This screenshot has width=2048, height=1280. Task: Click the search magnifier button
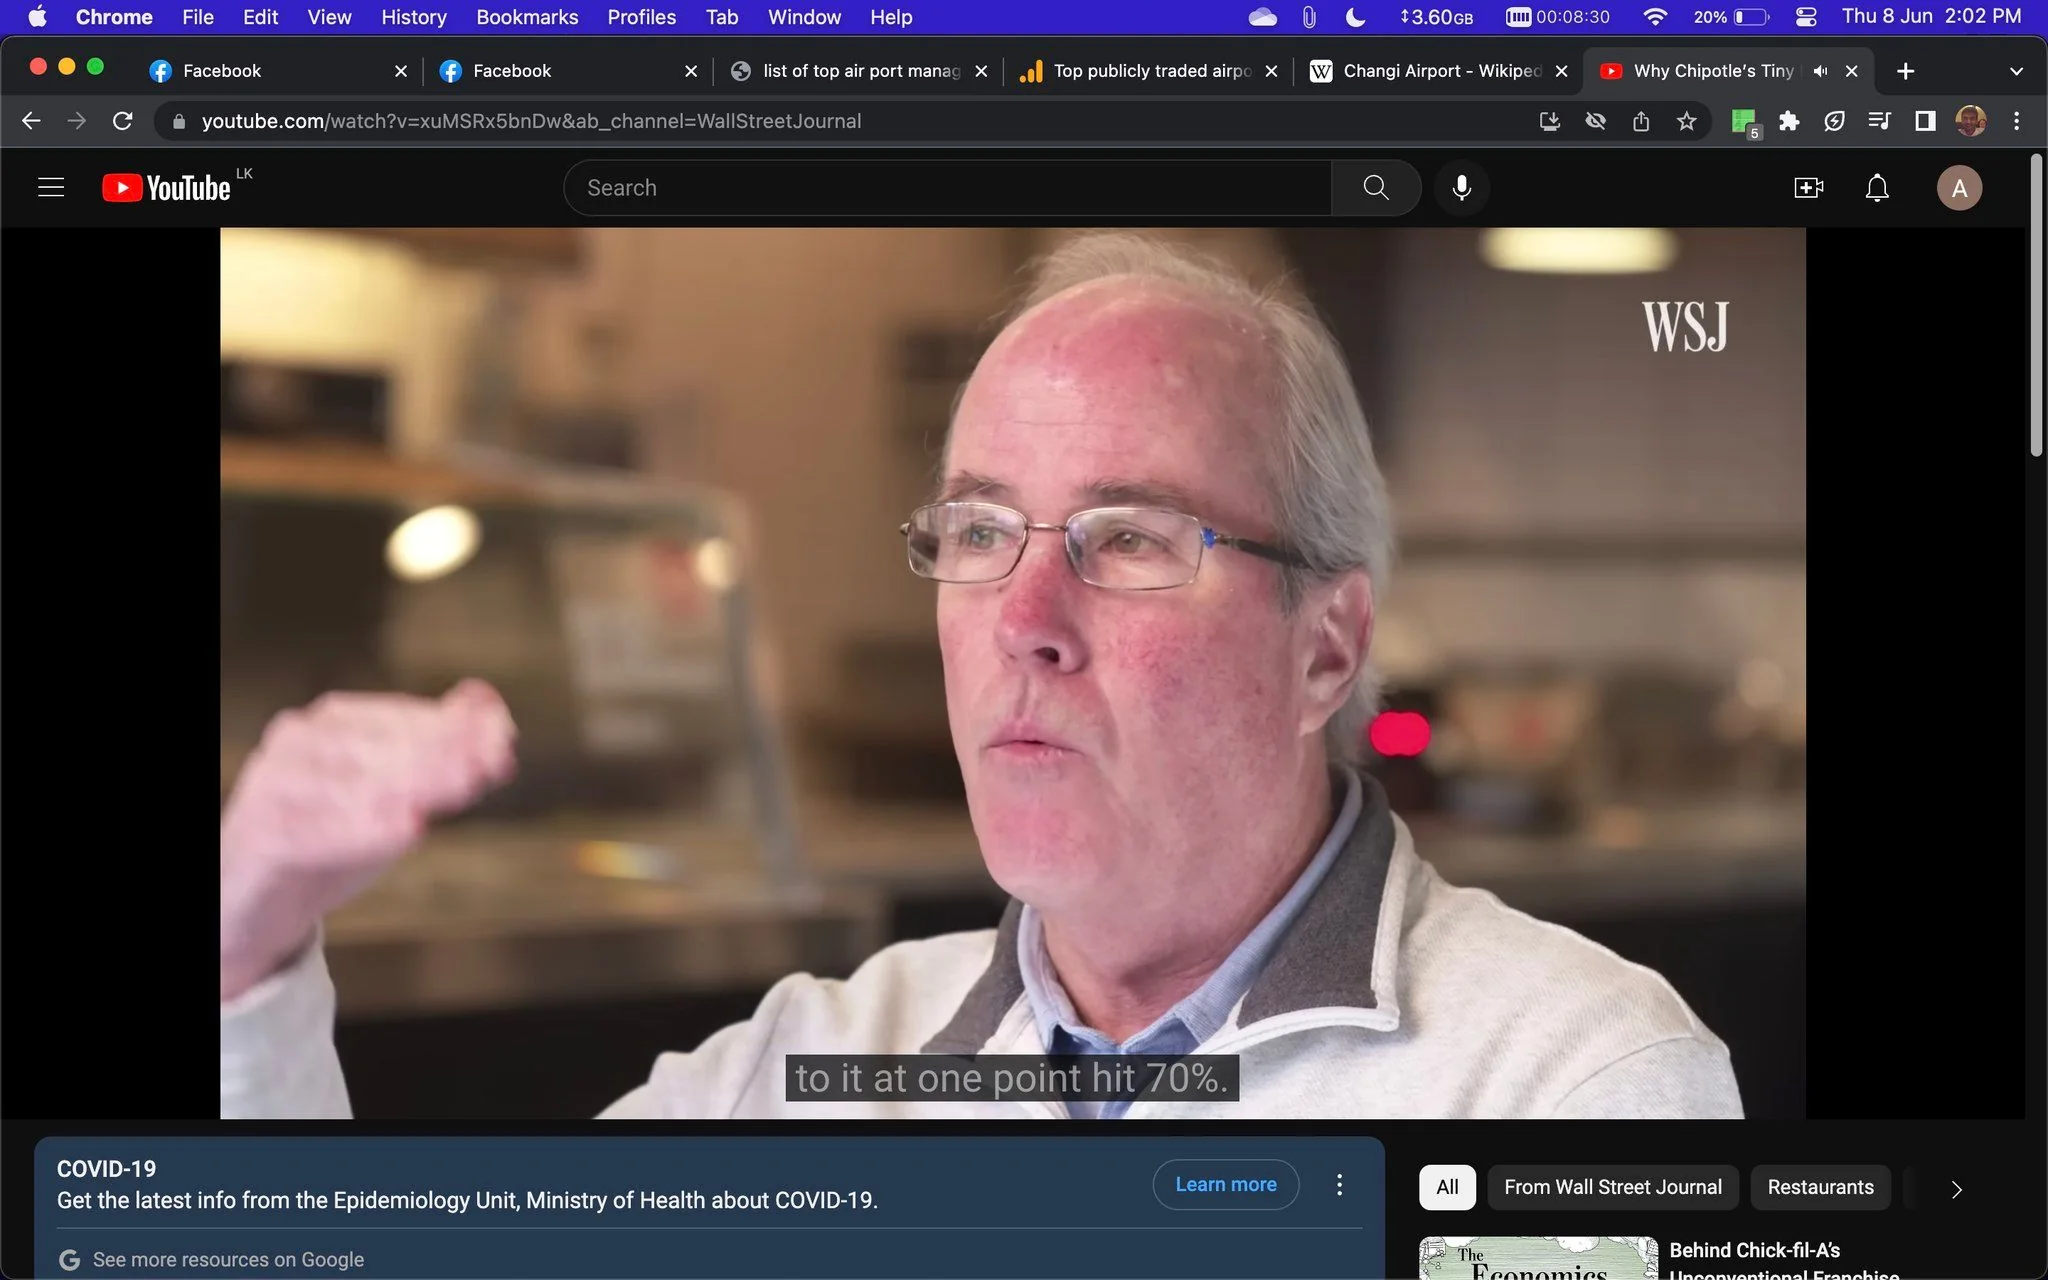point(1376,188)
